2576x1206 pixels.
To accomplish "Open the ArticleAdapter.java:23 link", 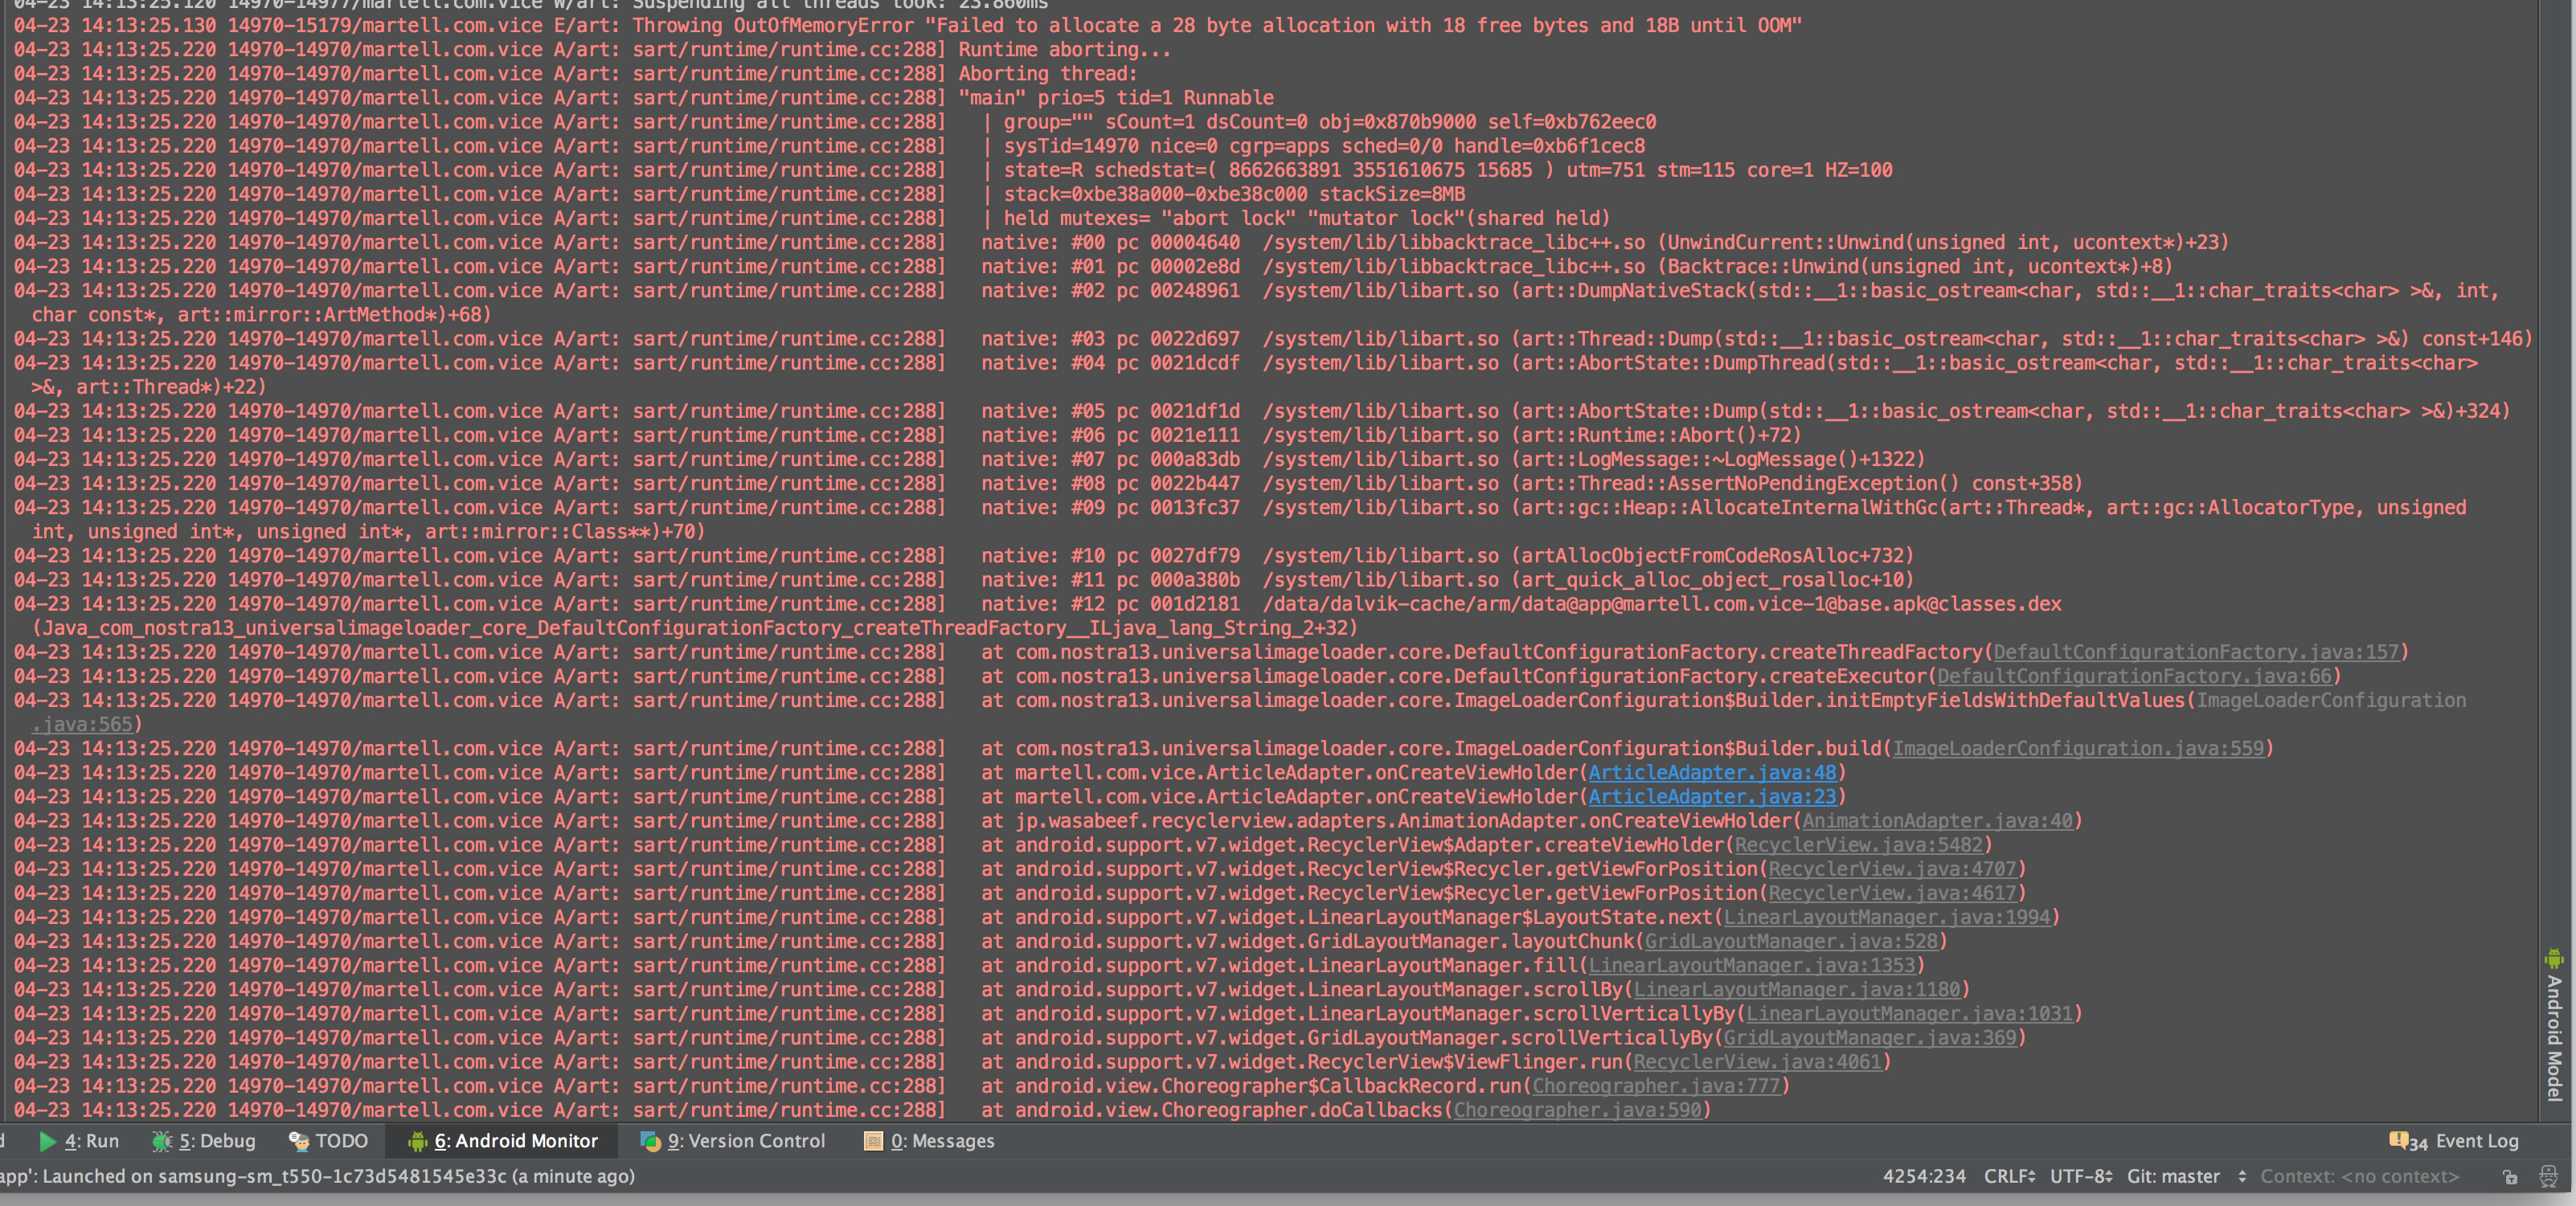I will pyautogui.click(x=1712, y=797).
